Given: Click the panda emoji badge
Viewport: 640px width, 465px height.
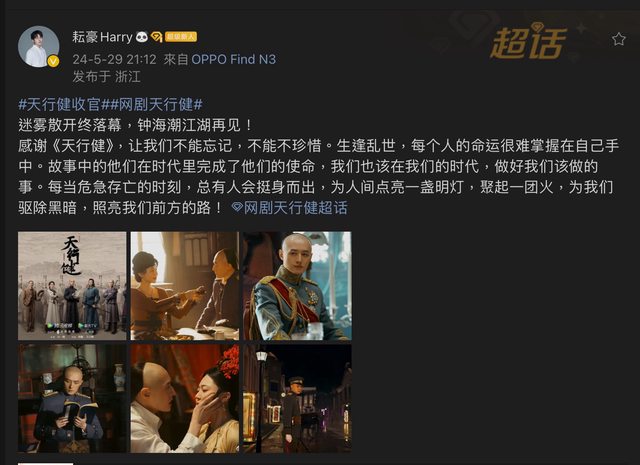Looking at the screenshot, I should [x=142, y=37].
